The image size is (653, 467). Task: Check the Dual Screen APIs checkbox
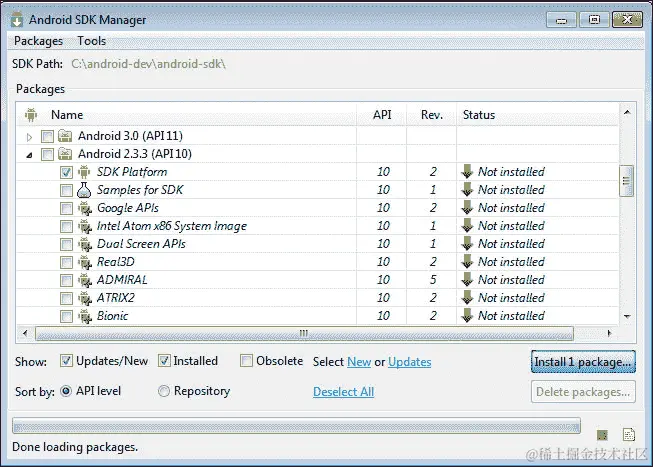pyautogui.click(x=66, y=244)
